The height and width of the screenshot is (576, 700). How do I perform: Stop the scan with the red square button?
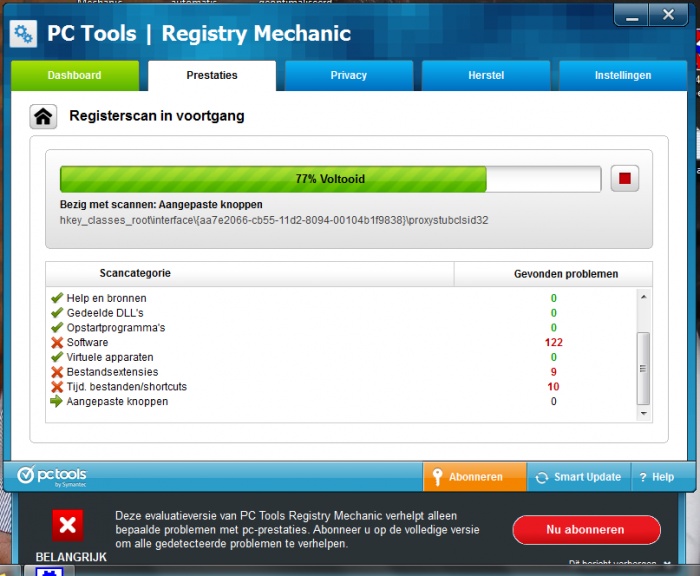point(625,179)
